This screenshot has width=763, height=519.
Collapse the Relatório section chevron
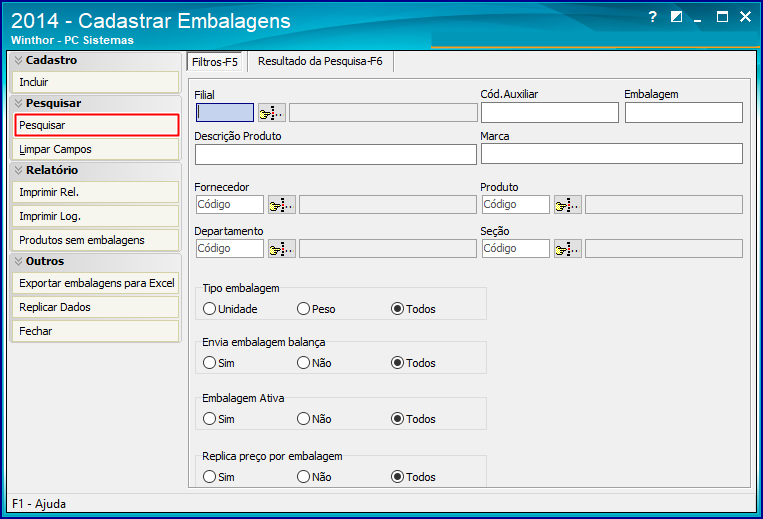click(x=18, y=170)
